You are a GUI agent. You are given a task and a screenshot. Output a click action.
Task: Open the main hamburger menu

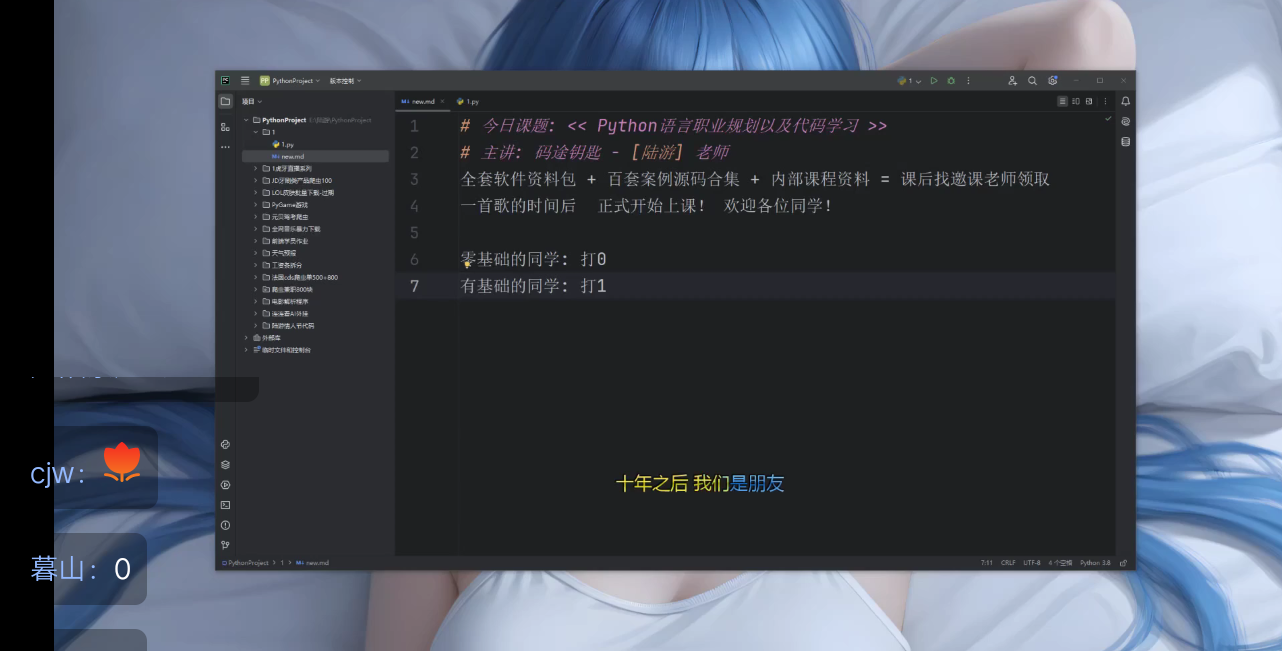pos(245,81)
